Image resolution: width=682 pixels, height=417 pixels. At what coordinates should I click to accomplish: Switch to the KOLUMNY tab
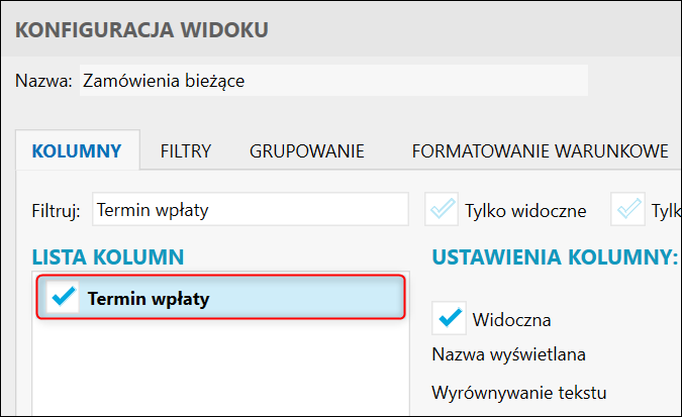coord(77,152)
